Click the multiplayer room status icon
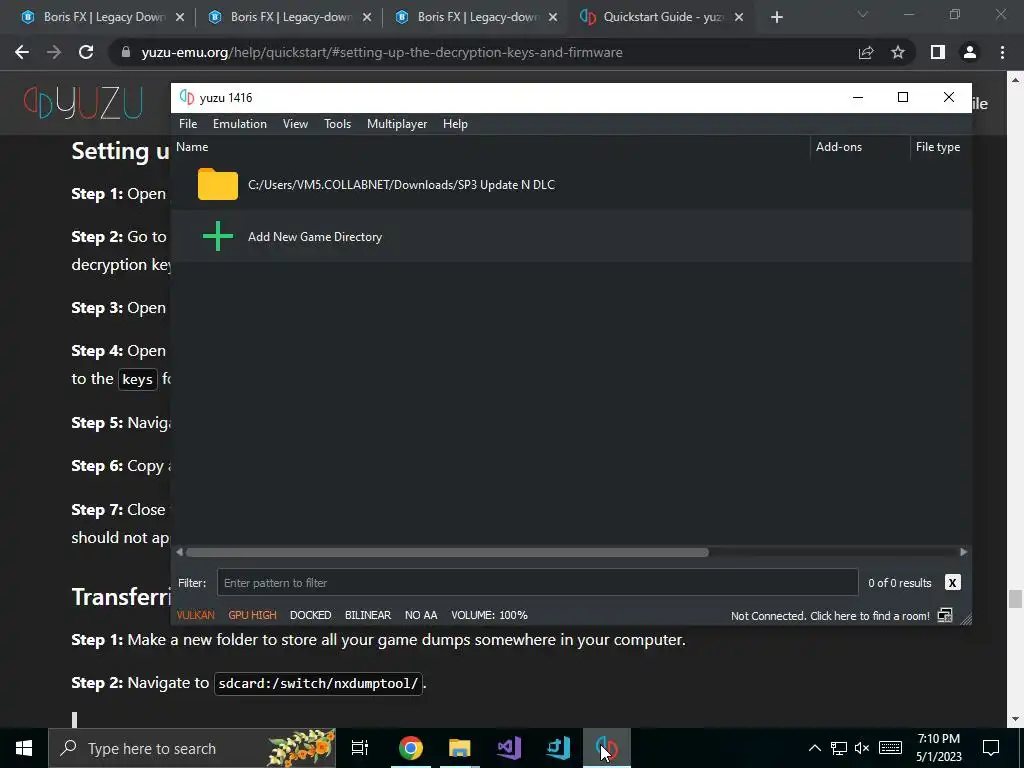This screenshot has height=768, width=1024. [945, 615]
